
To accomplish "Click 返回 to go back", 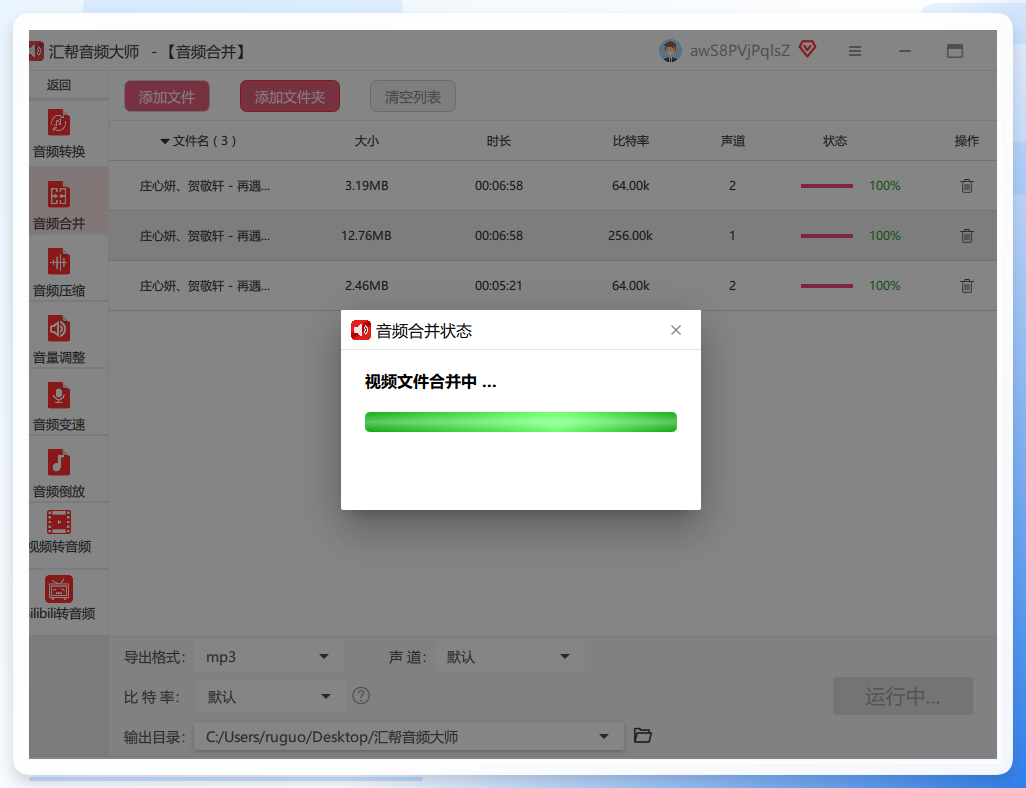I will [59, 85].
